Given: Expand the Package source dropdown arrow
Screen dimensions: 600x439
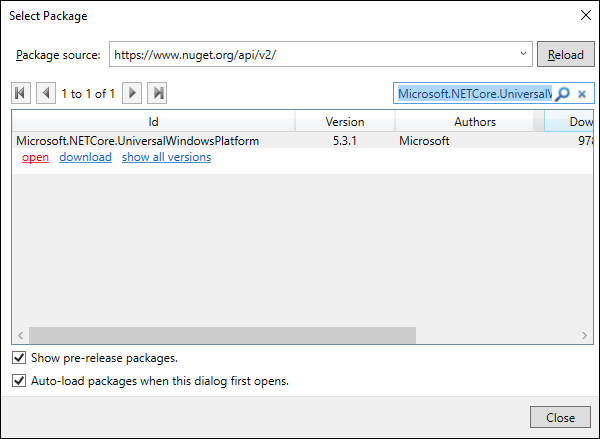Looking at the screenshot, I should tap(524, 54).
